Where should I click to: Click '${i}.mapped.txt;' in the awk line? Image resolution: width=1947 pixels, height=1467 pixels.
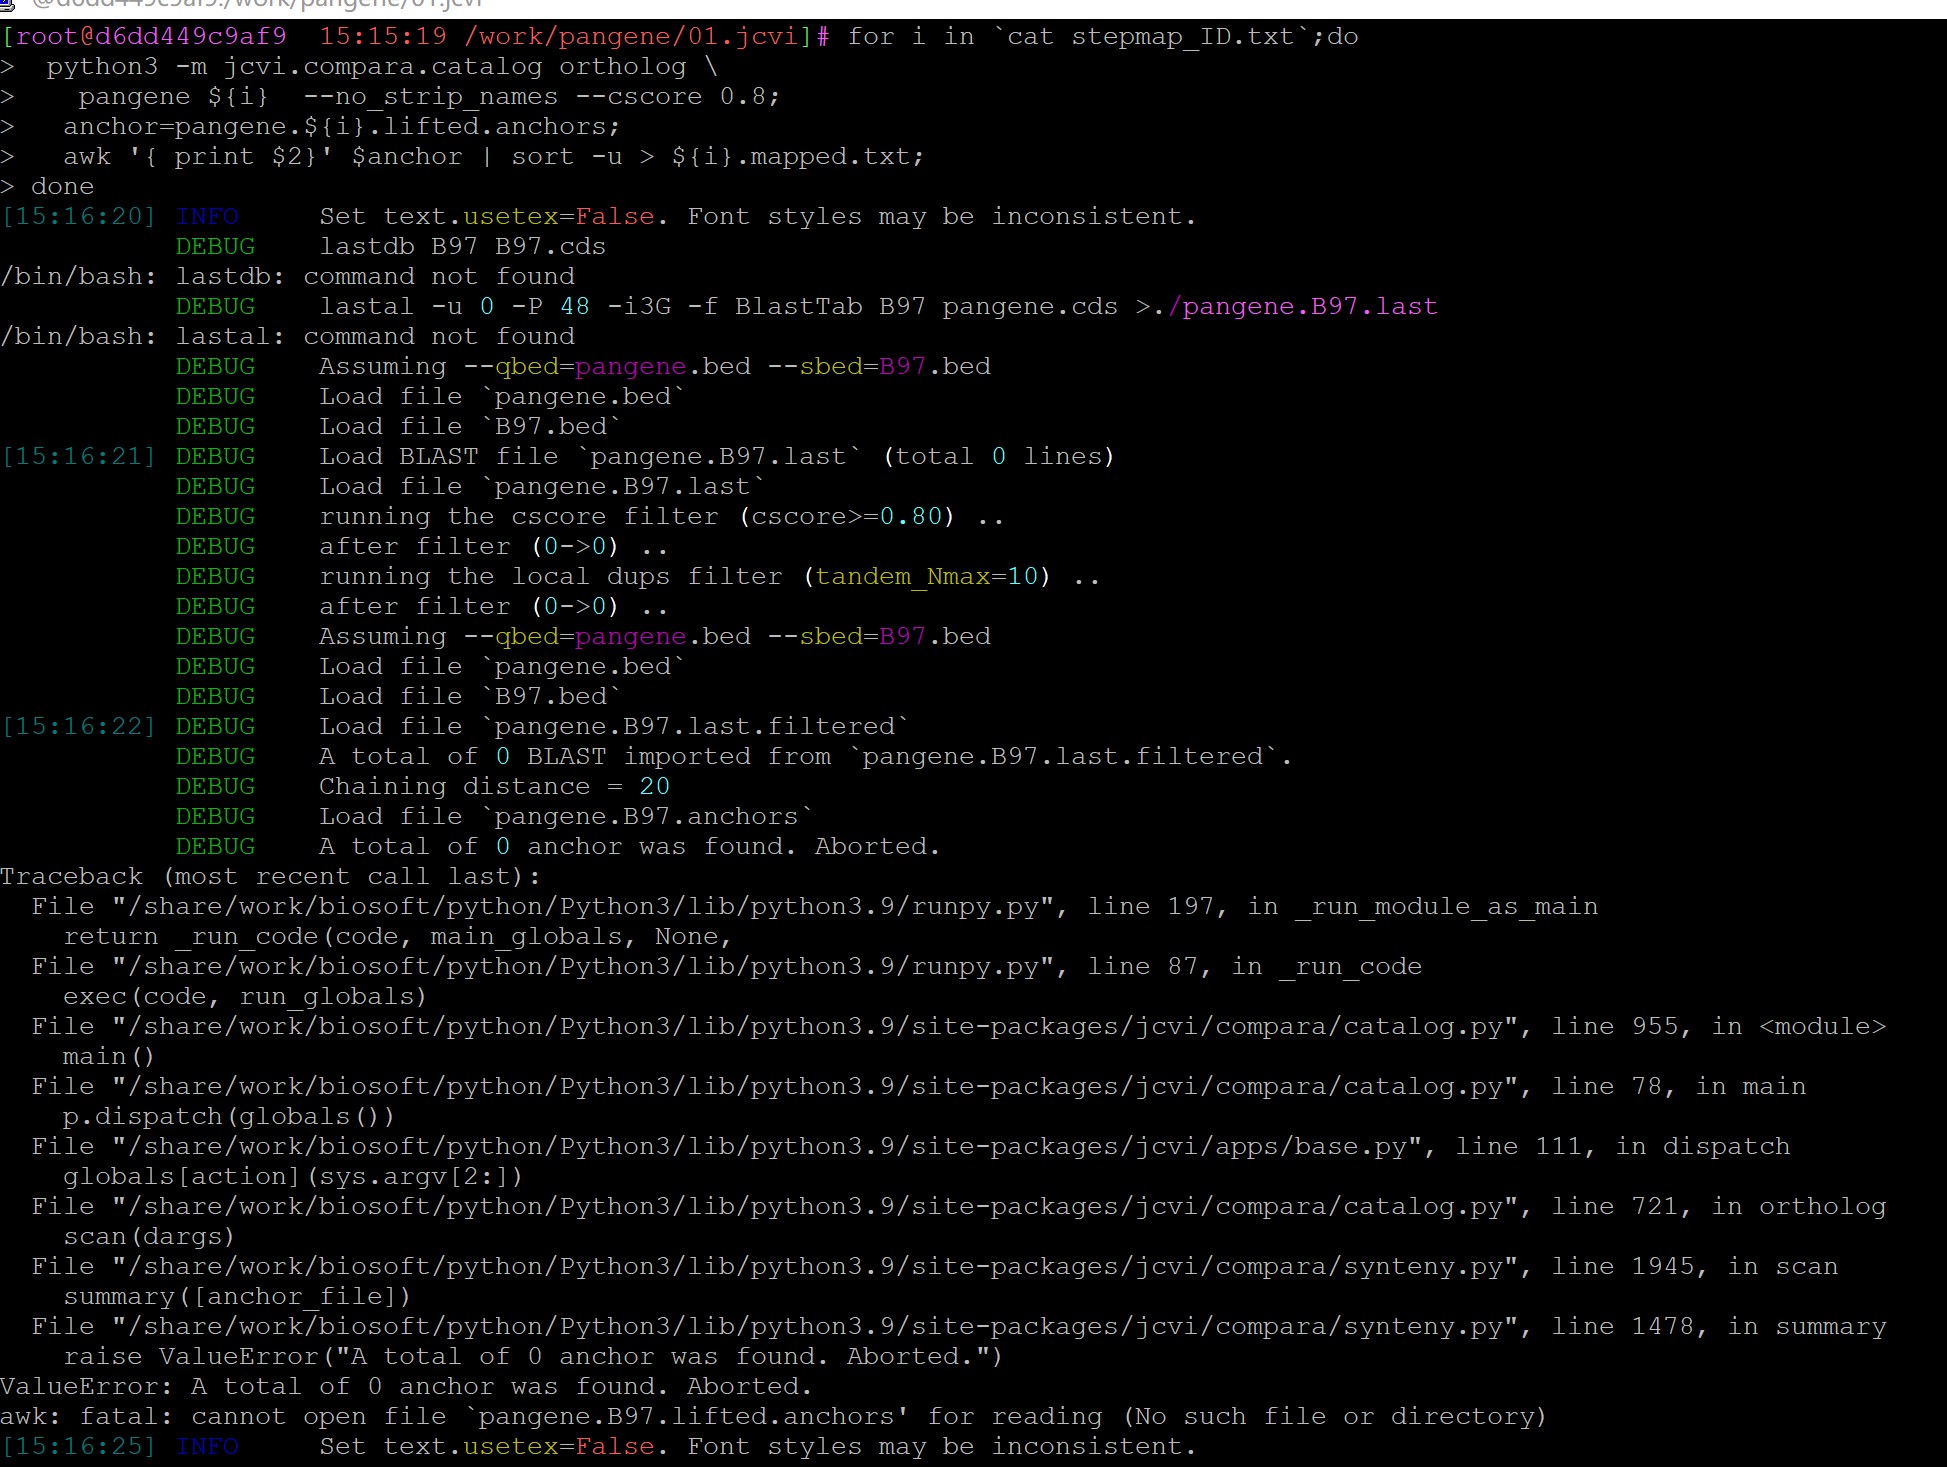coord(798,157)
